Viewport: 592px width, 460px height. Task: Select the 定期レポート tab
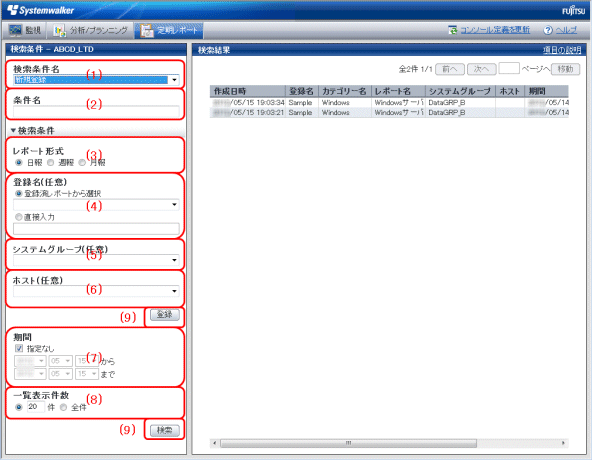[x=169, y=31]
